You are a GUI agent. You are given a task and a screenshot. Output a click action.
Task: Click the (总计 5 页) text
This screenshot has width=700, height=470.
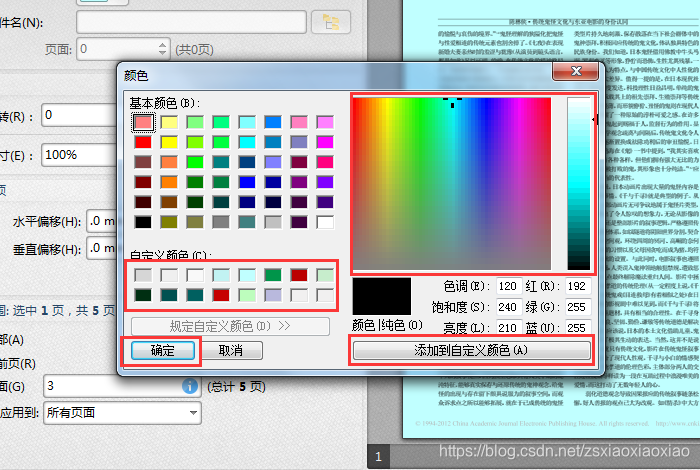[x=237, y=387]
